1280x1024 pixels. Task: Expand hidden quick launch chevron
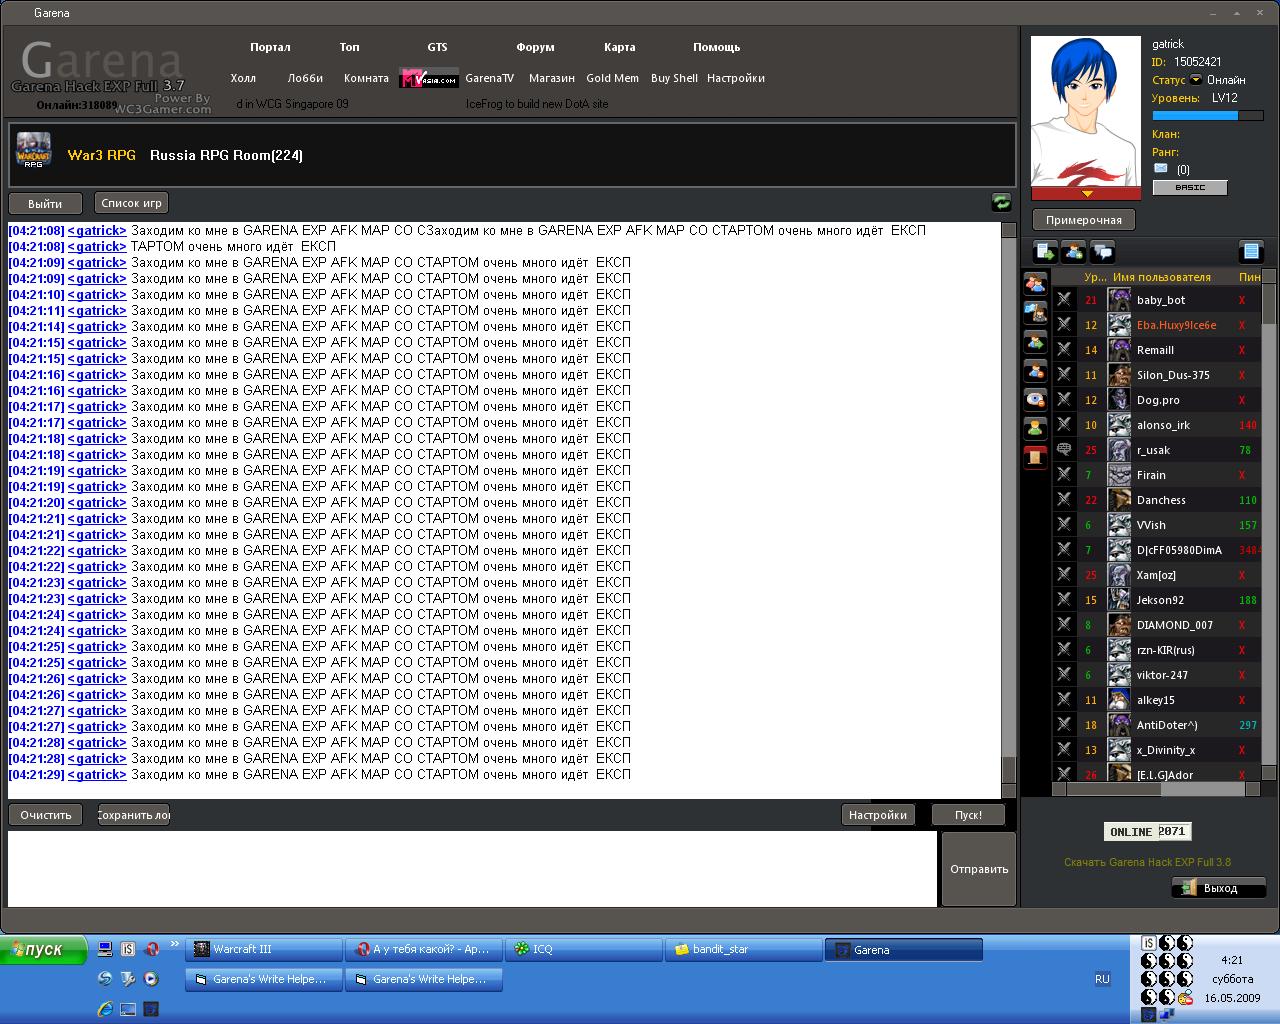(175, 944)
